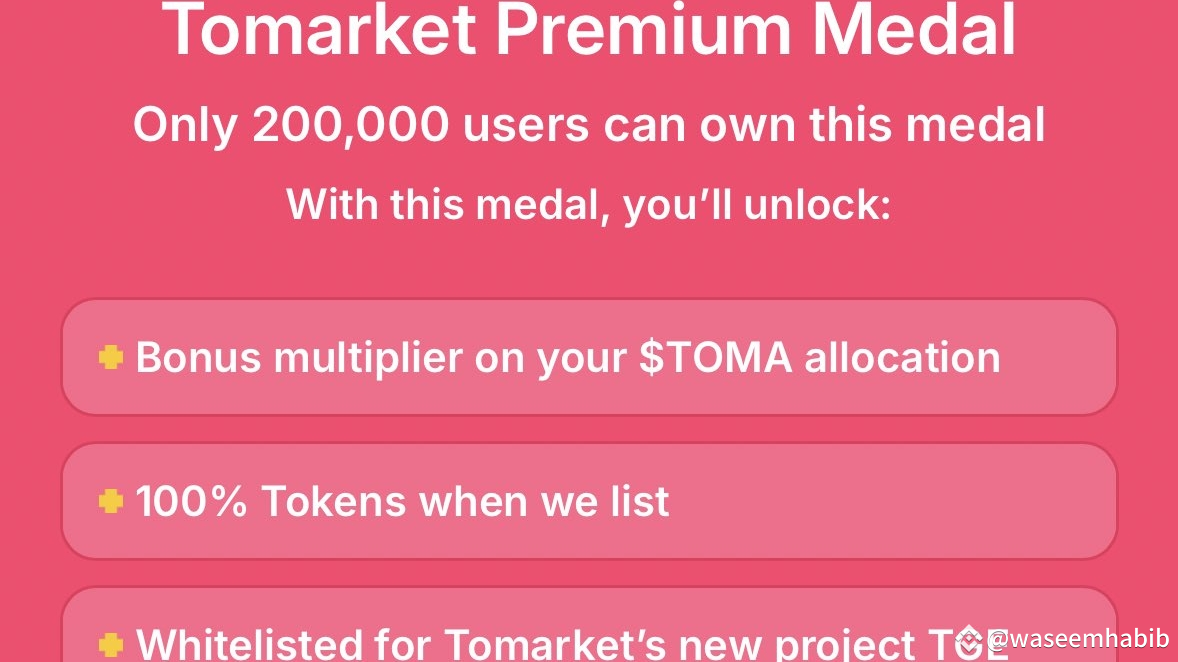Click 'With this medal, you'll unlock:' text
The height and width of the screenshot is (662, 1178).
pos(588,205)
